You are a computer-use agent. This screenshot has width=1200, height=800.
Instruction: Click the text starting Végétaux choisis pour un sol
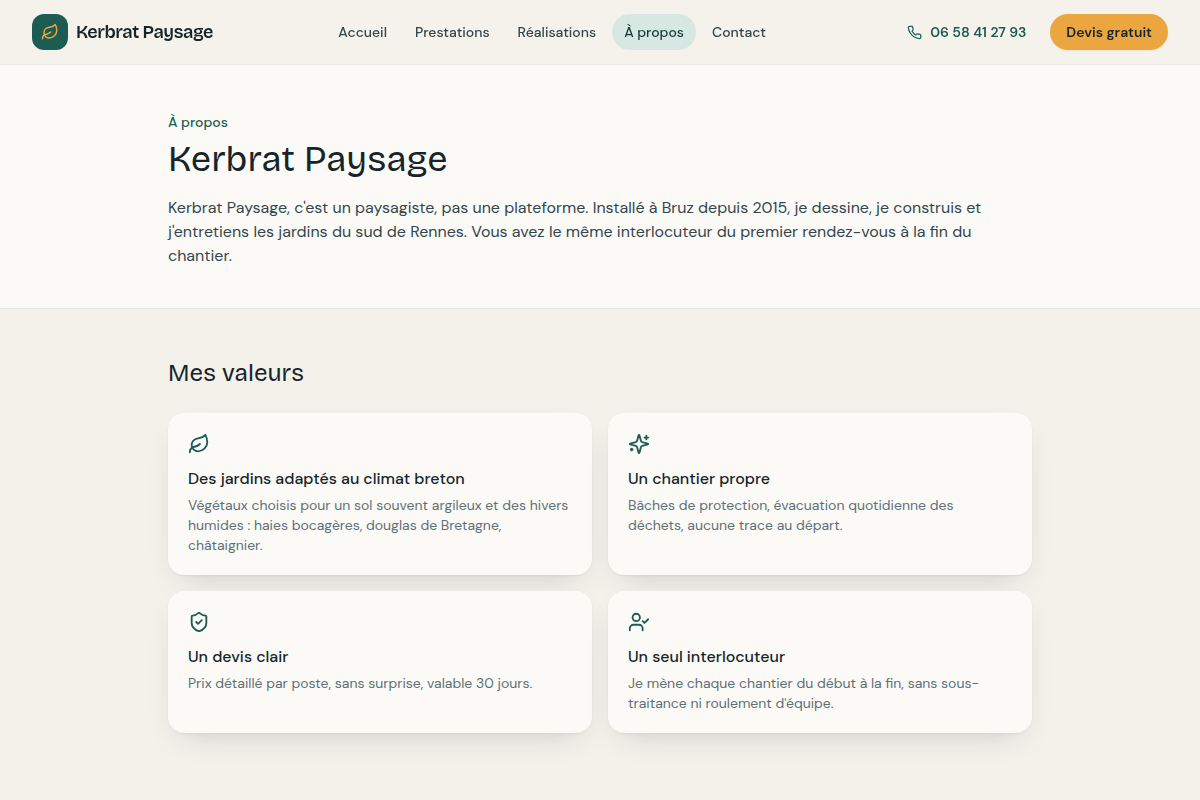[378, 525]
